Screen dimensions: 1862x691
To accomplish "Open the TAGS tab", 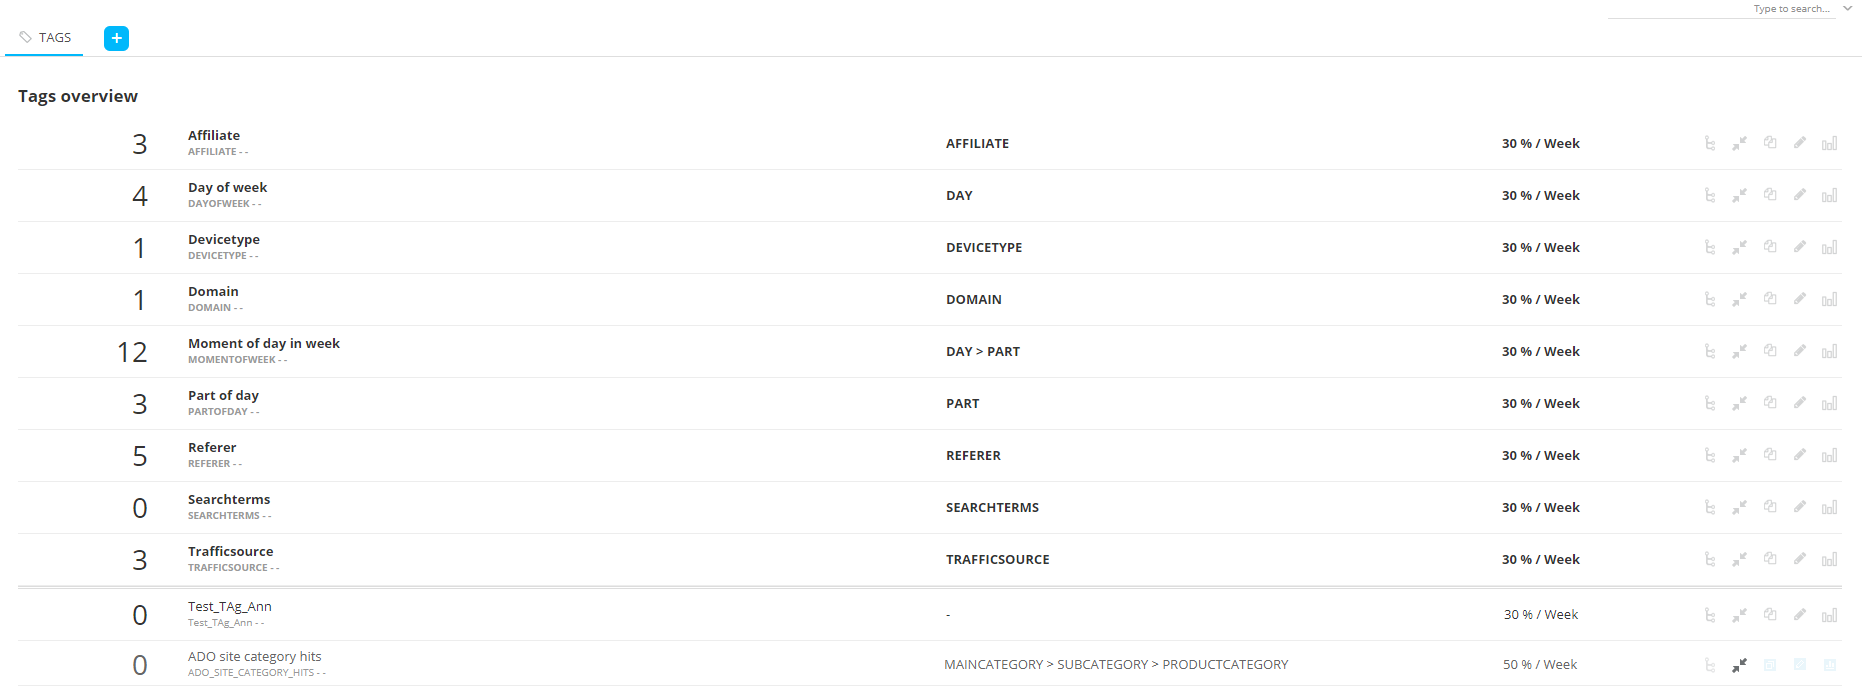I will point(45,38).
